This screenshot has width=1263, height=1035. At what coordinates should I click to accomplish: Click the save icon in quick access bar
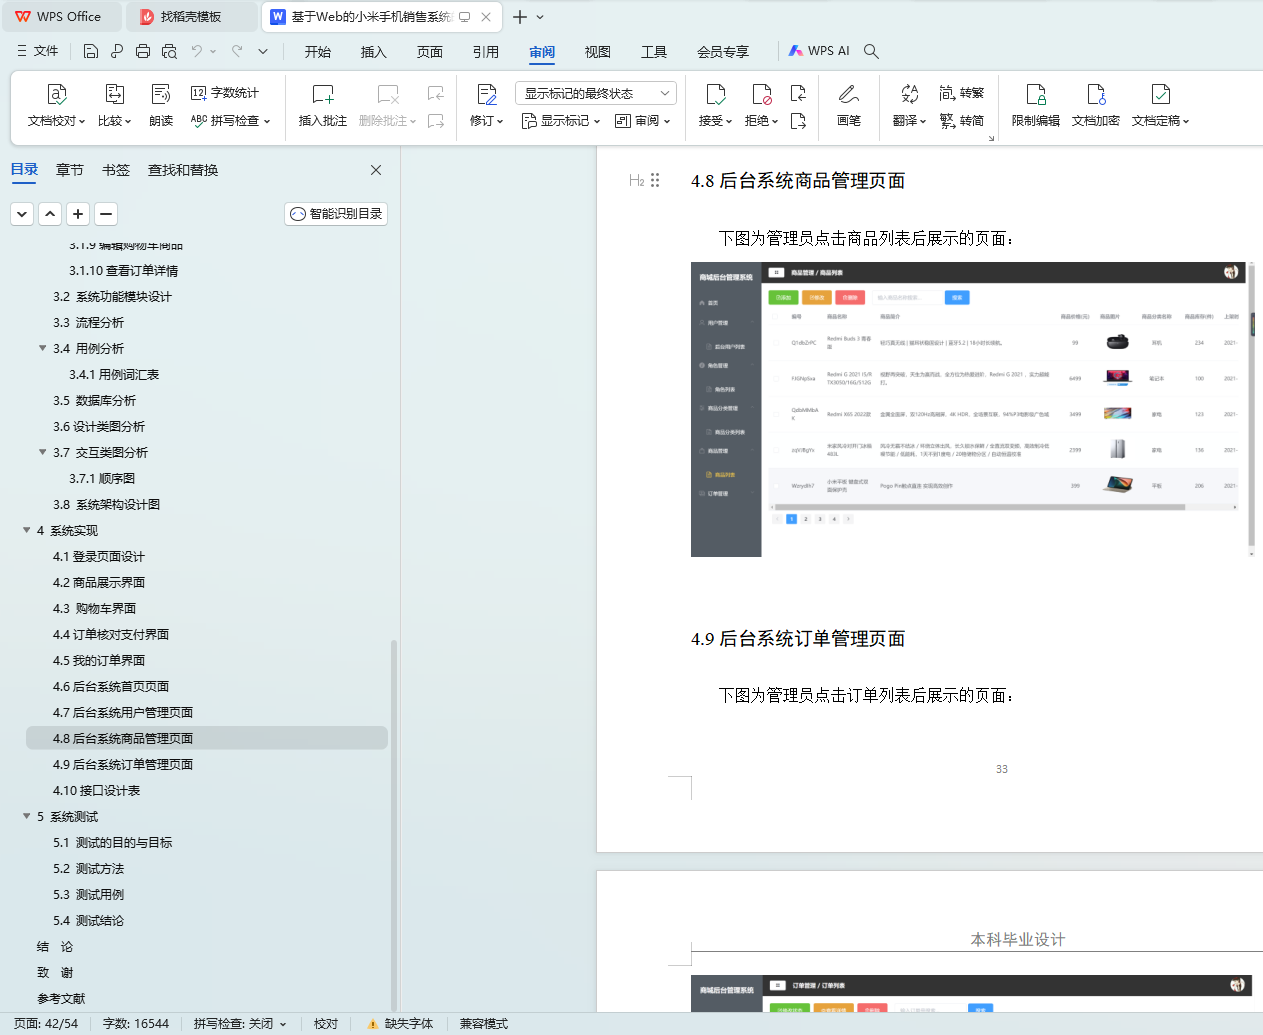[x=91, y=51]
